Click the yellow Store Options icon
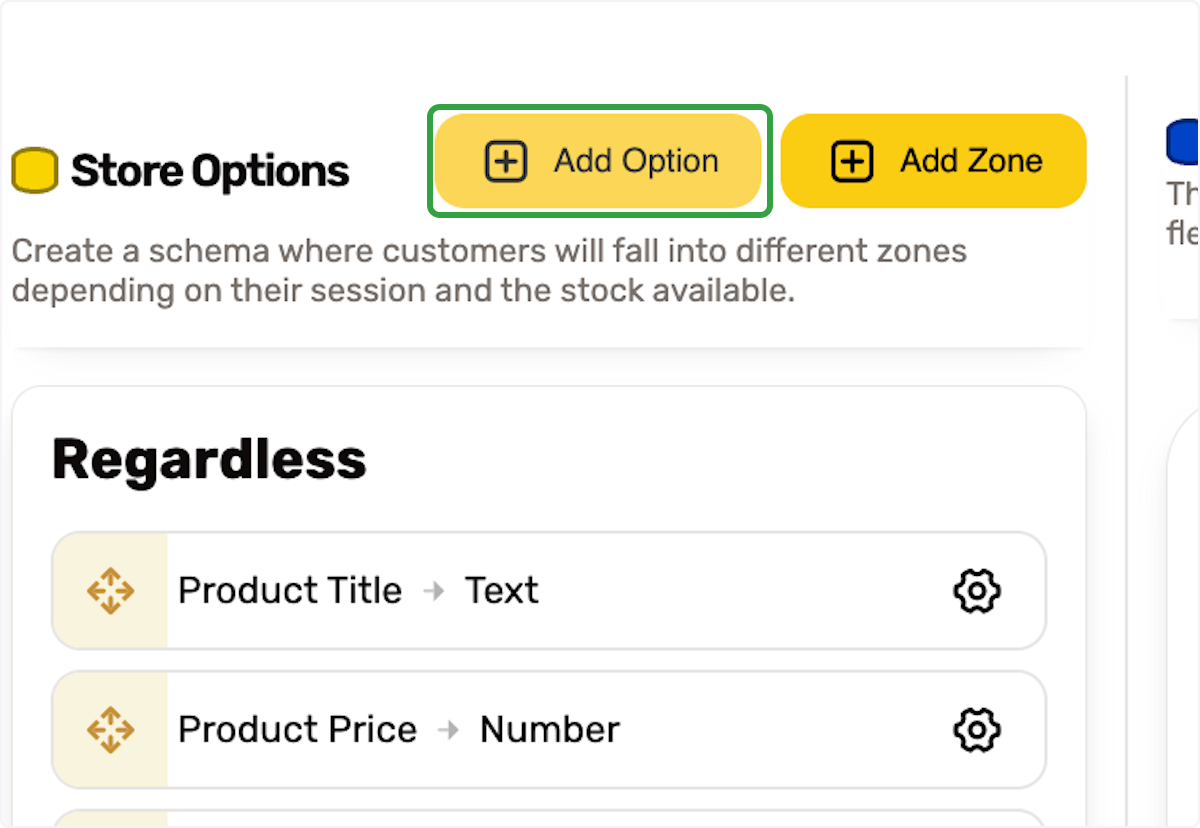Screen dimensions: 1200x828 tap(34, 171)
